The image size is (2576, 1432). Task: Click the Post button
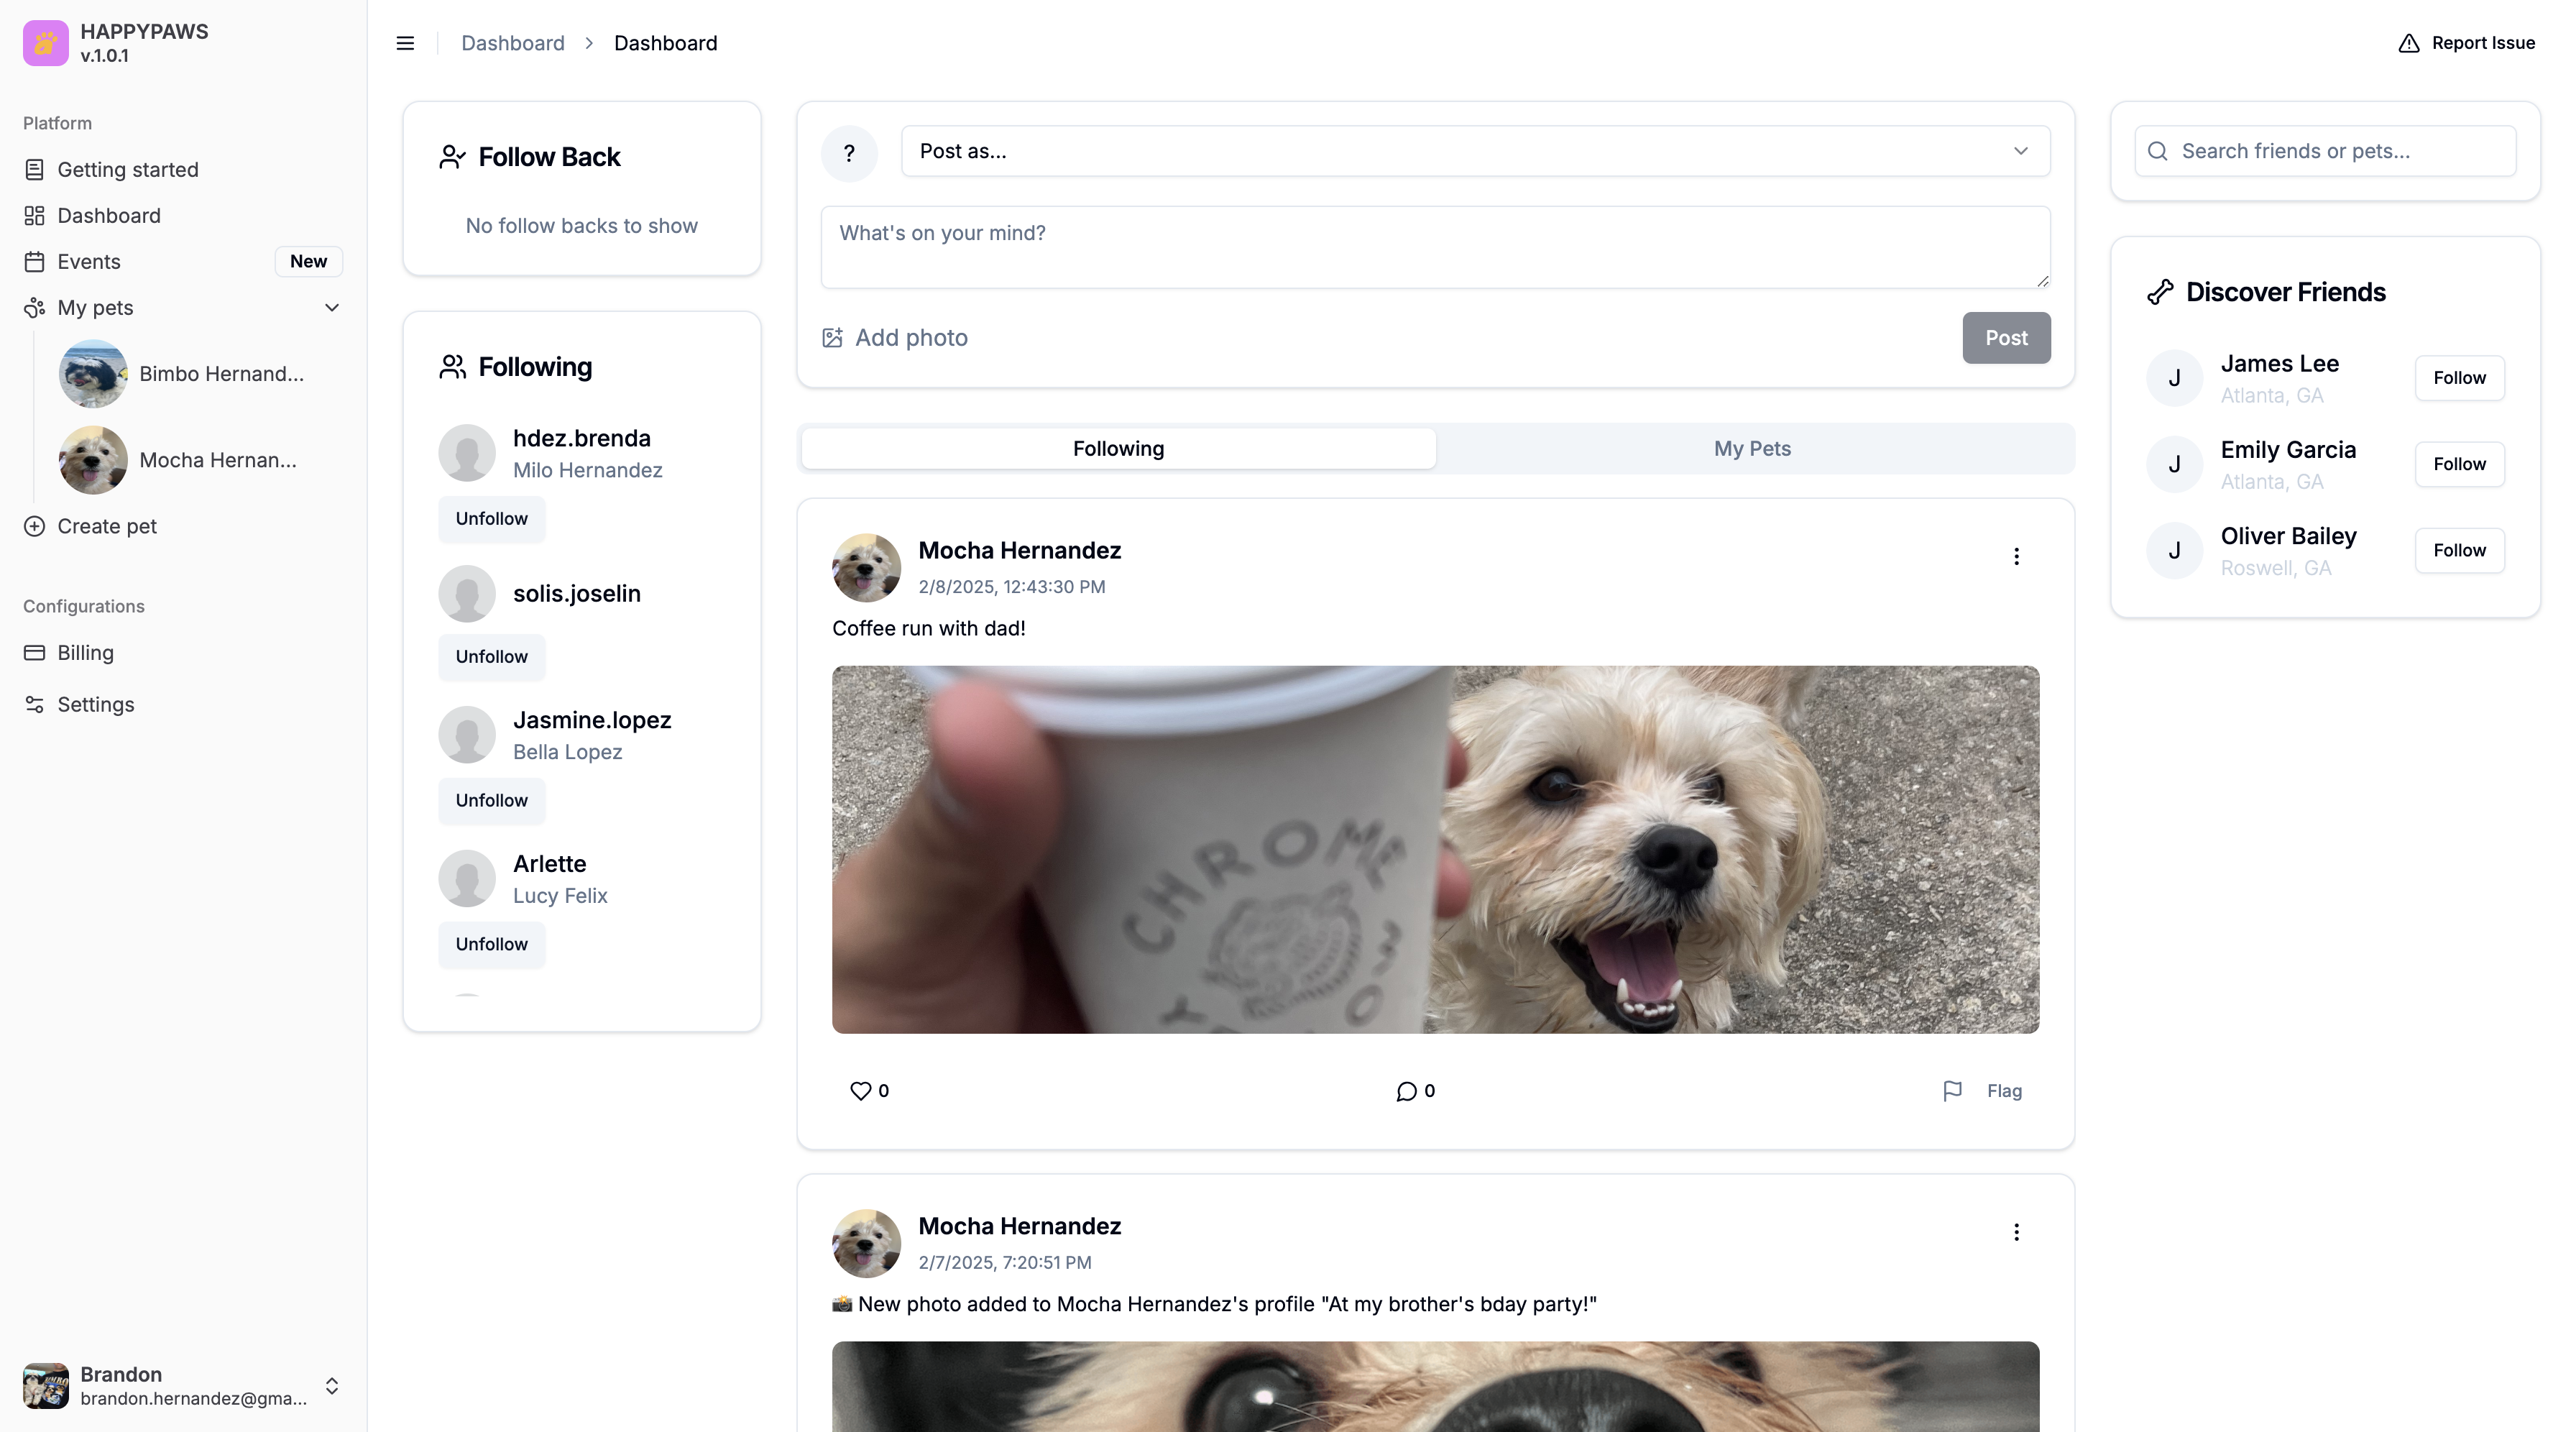point(2006,338)
